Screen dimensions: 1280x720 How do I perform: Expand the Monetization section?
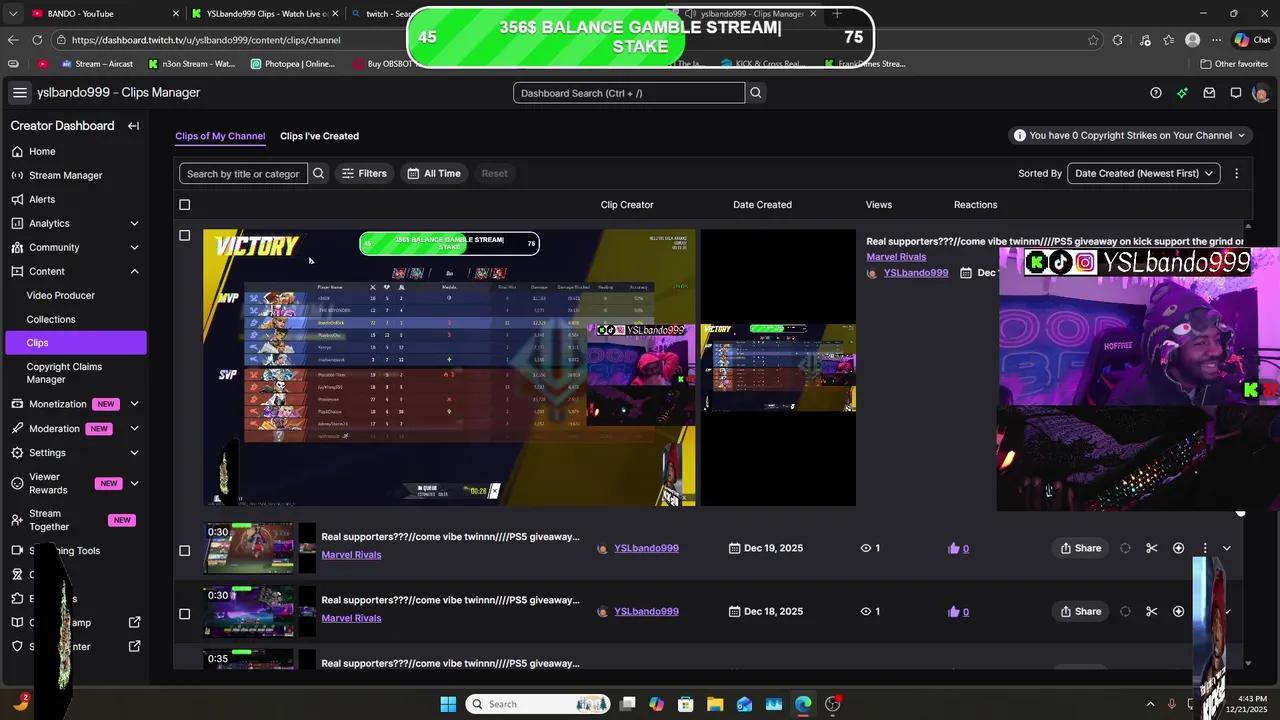coord(134,404)
